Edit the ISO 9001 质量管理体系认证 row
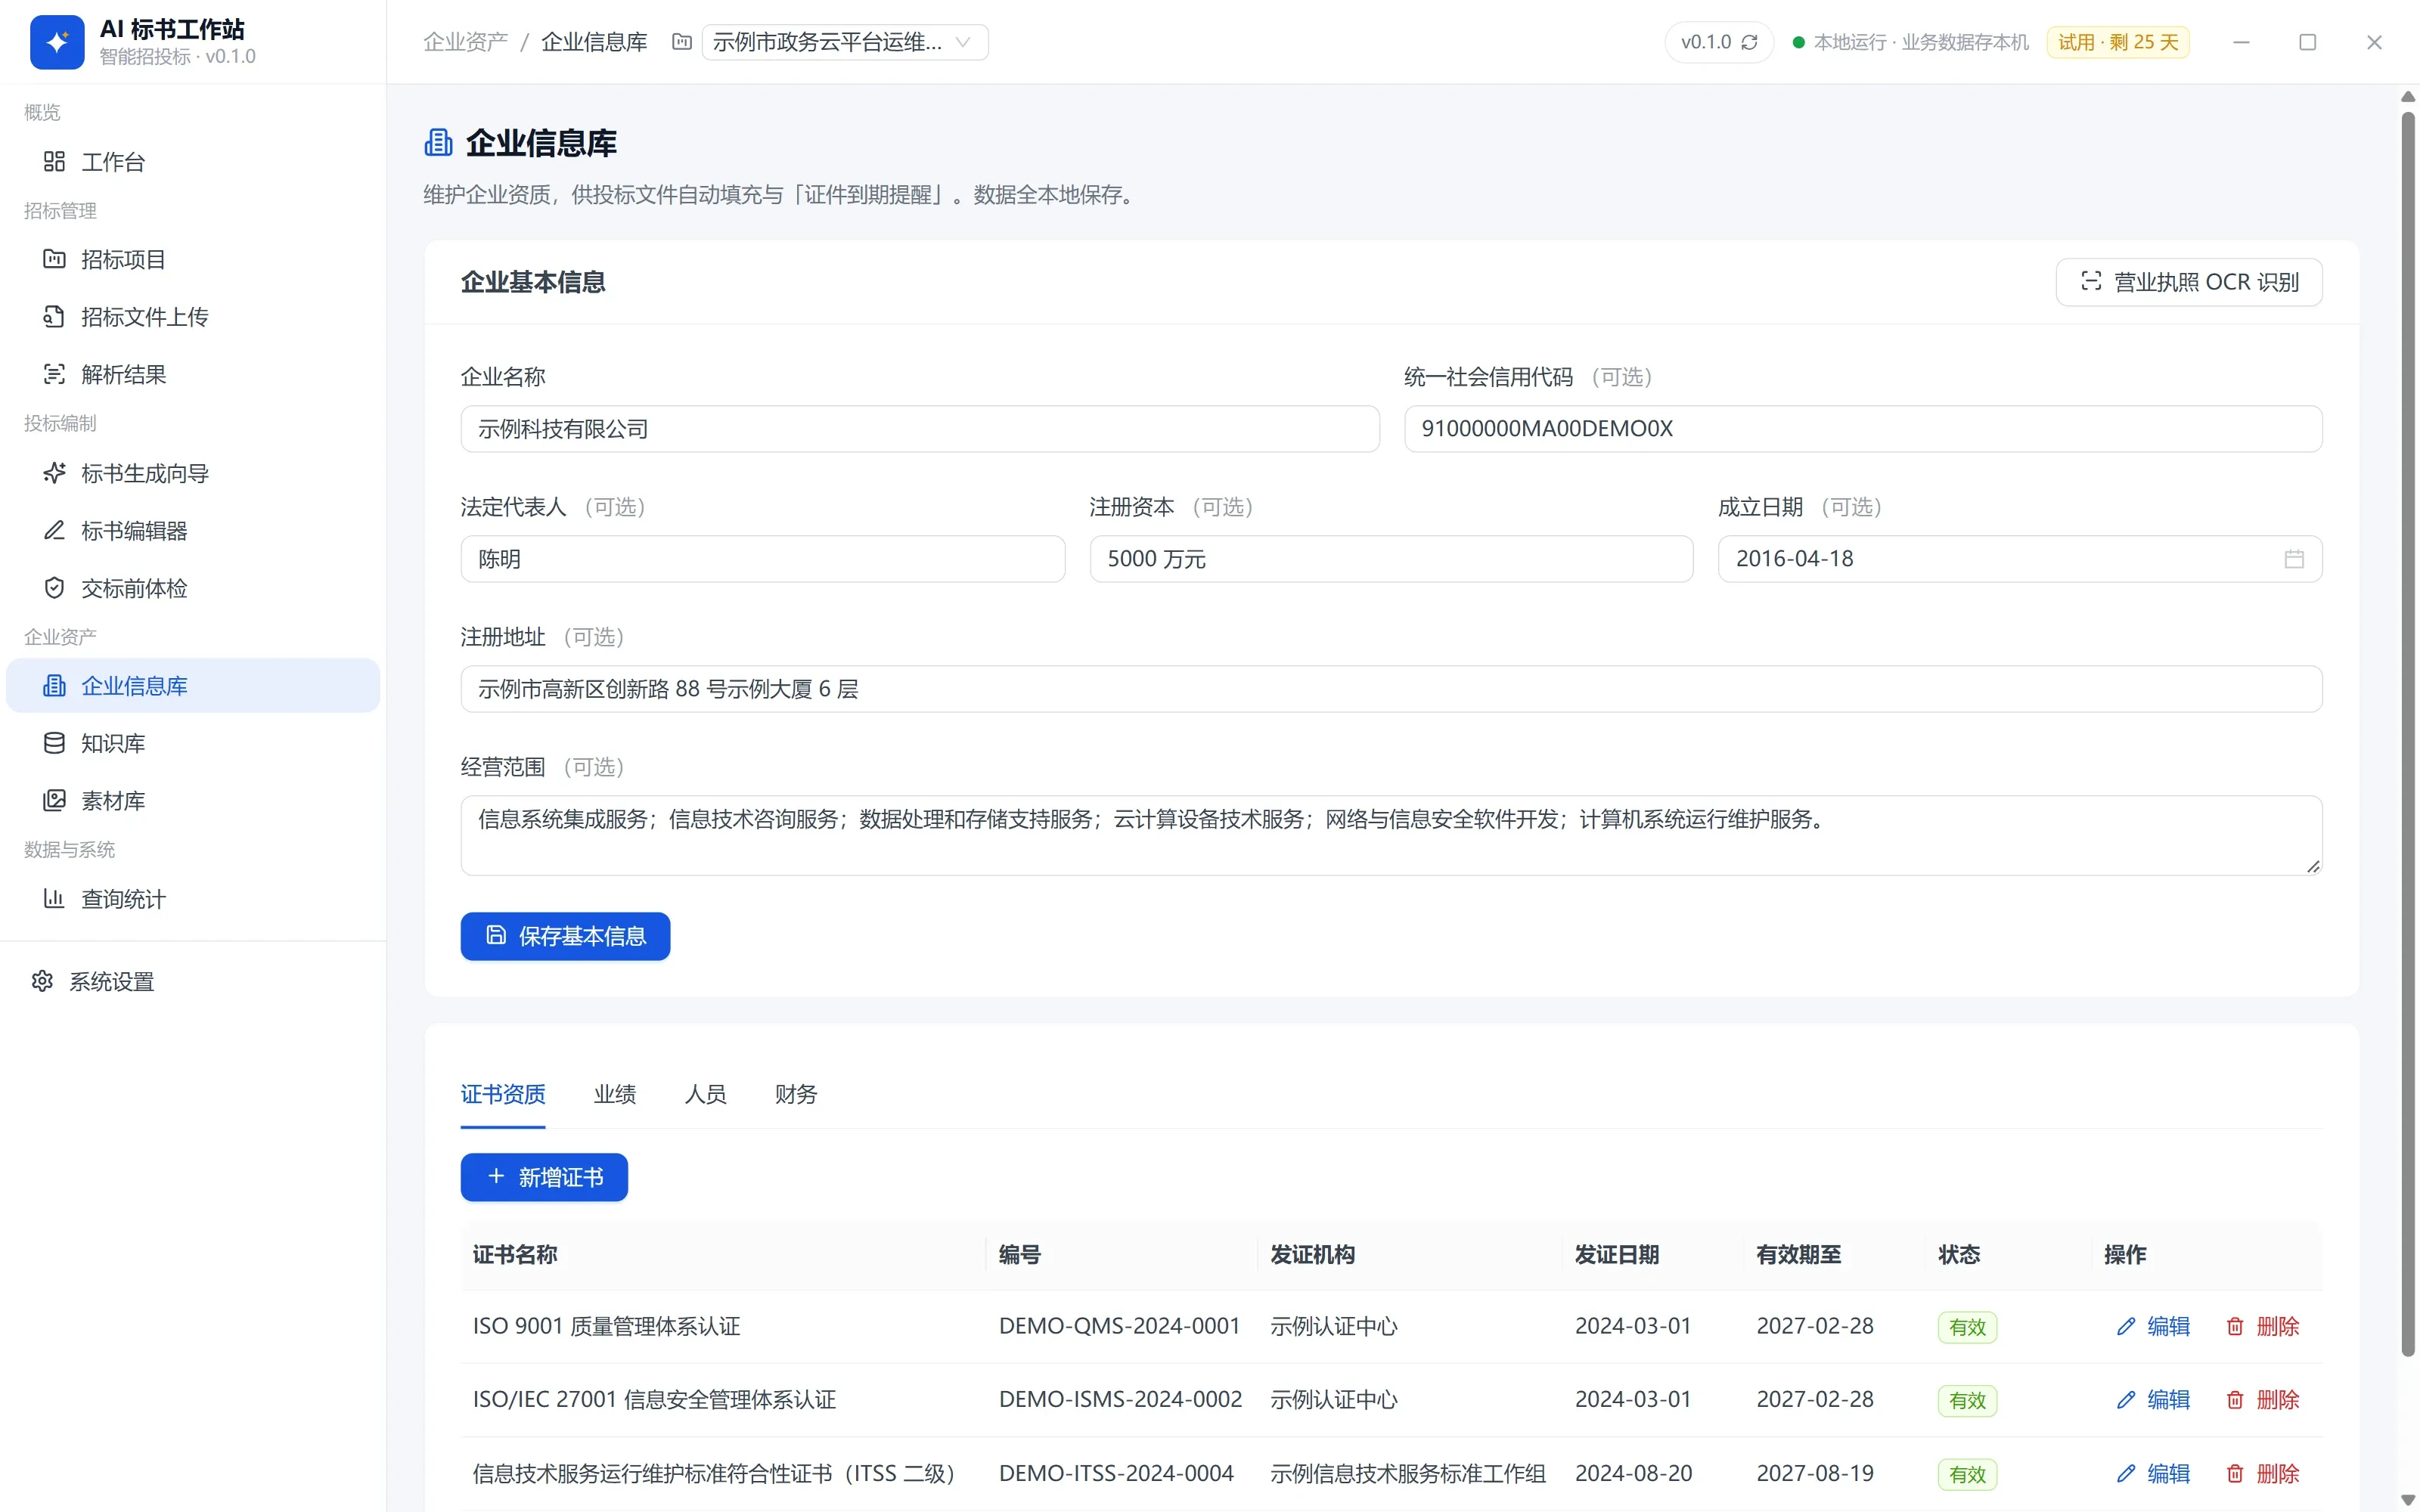This screenshot has width=2420, height=1512. (2154, 1326)
